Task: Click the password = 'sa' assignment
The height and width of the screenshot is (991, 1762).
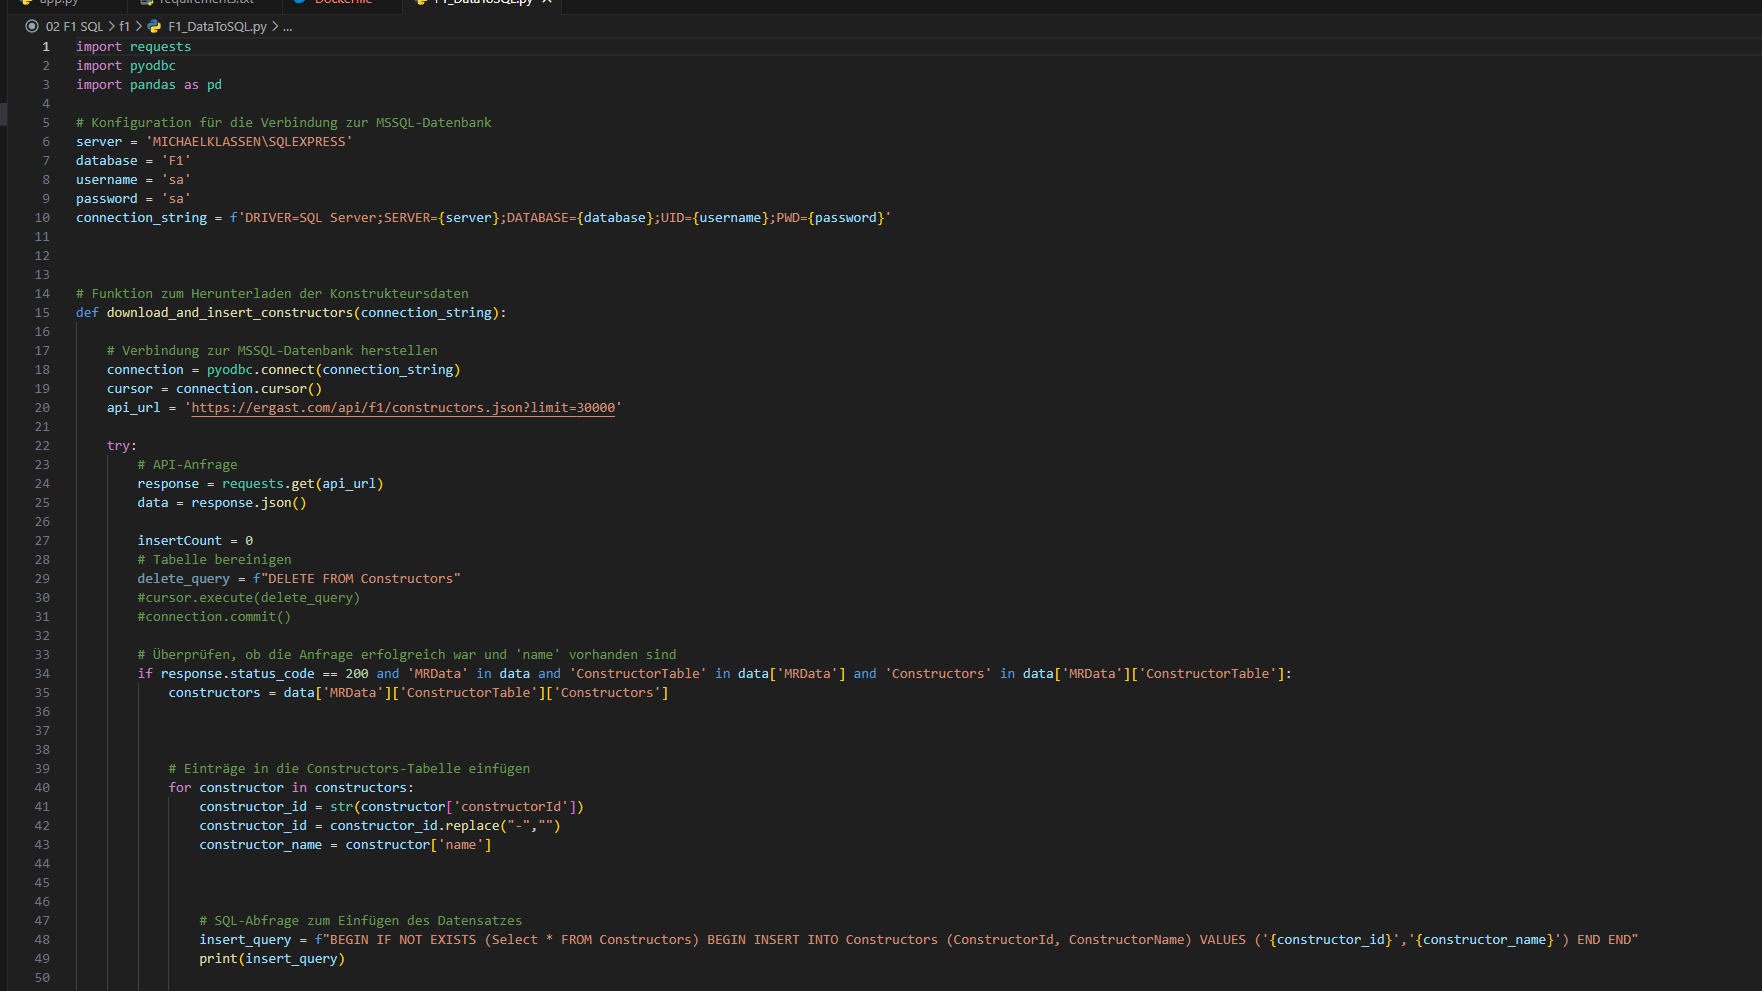Action: (133, 198)
